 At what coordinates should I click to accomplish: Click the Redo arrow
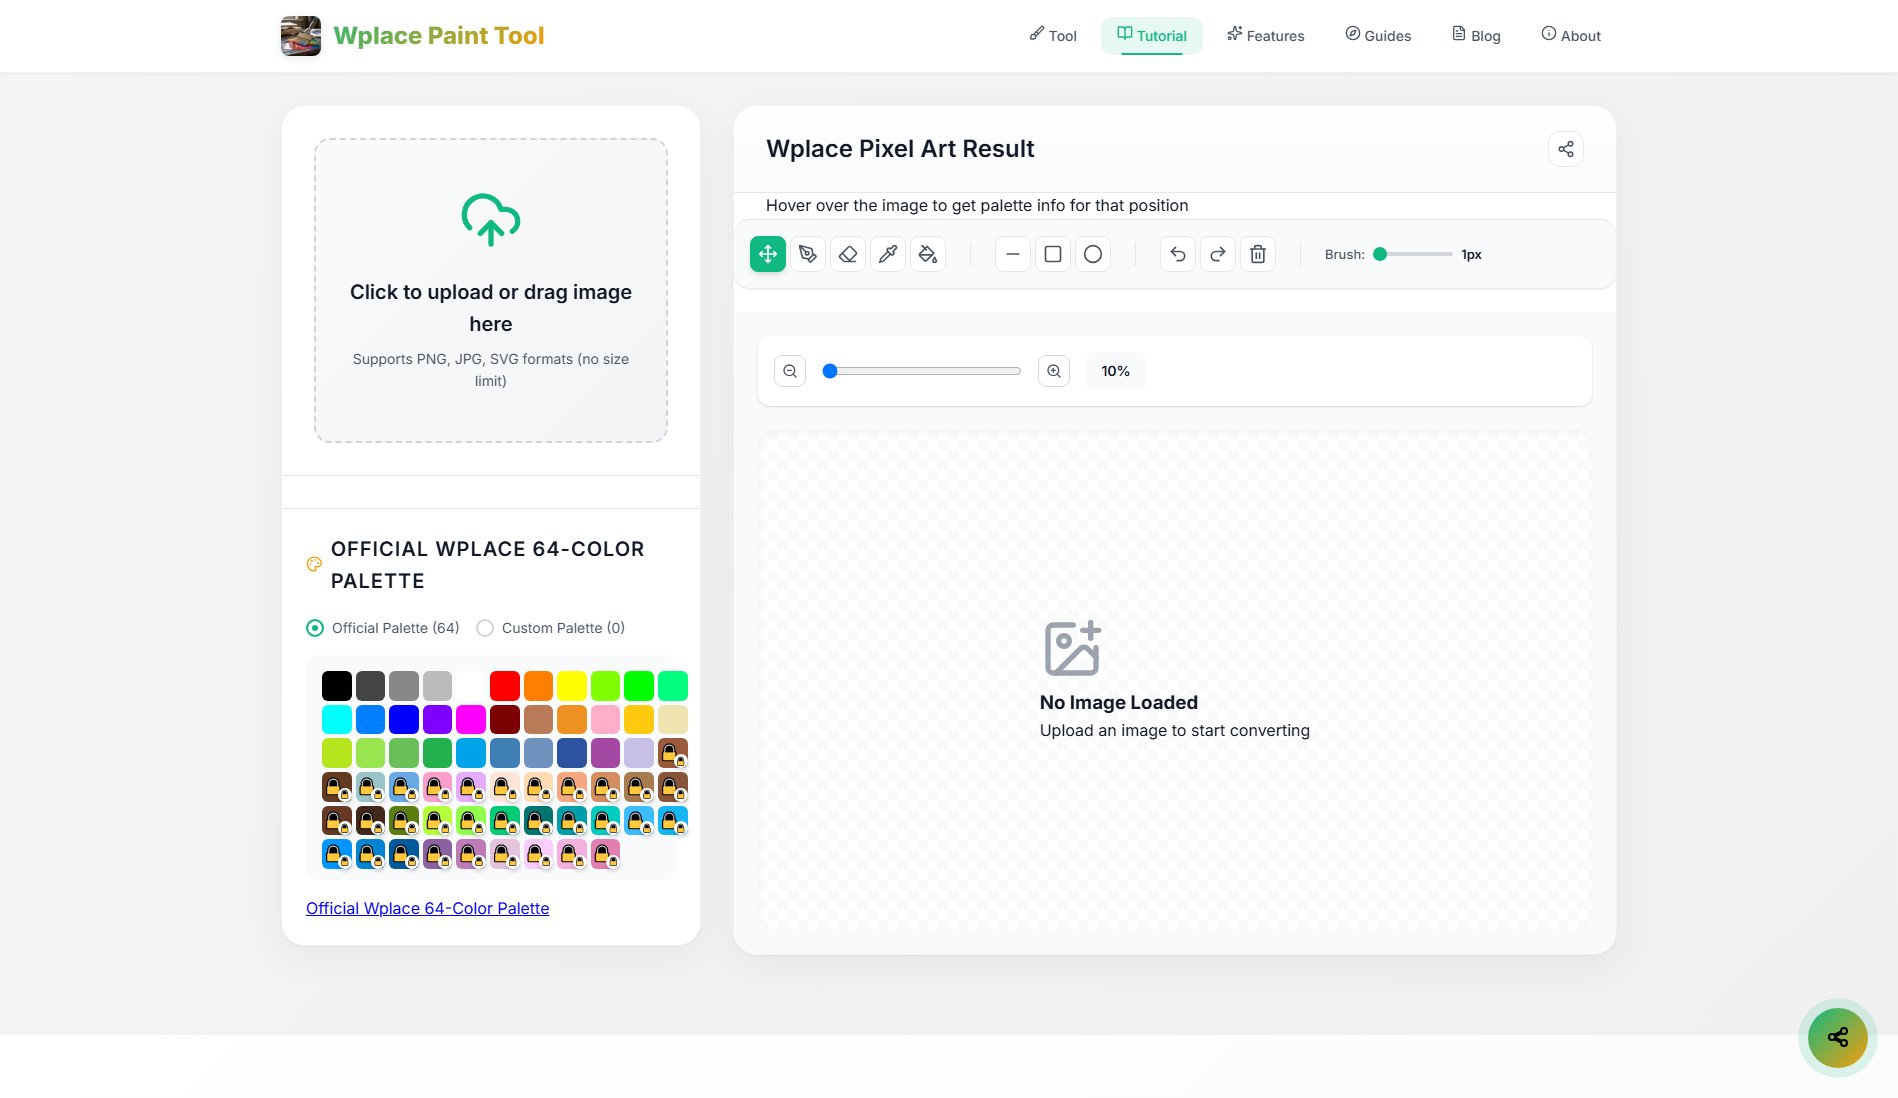click(x=1218, y=254)
